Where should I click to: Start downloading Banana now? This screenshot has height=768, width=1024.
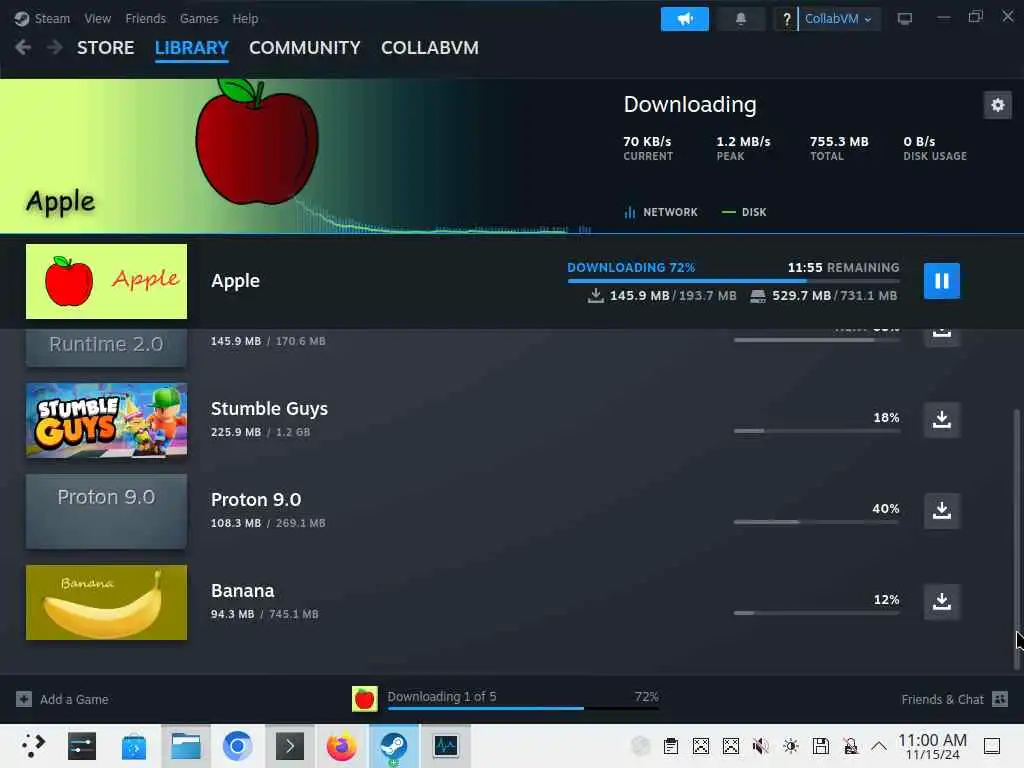pyautogui.click(x=941, y=601)
